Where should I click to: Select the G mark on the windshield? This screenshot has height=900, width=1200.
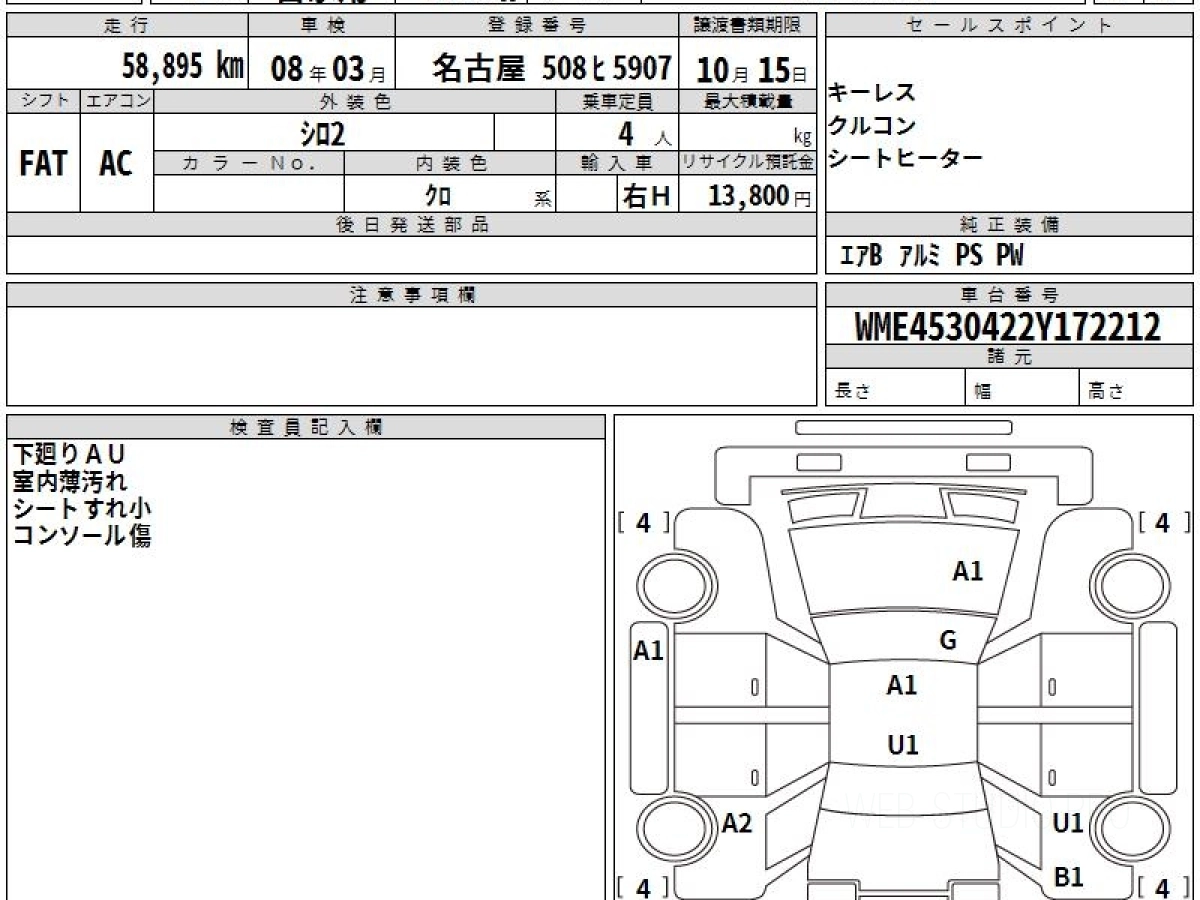(x=948, y=641)
